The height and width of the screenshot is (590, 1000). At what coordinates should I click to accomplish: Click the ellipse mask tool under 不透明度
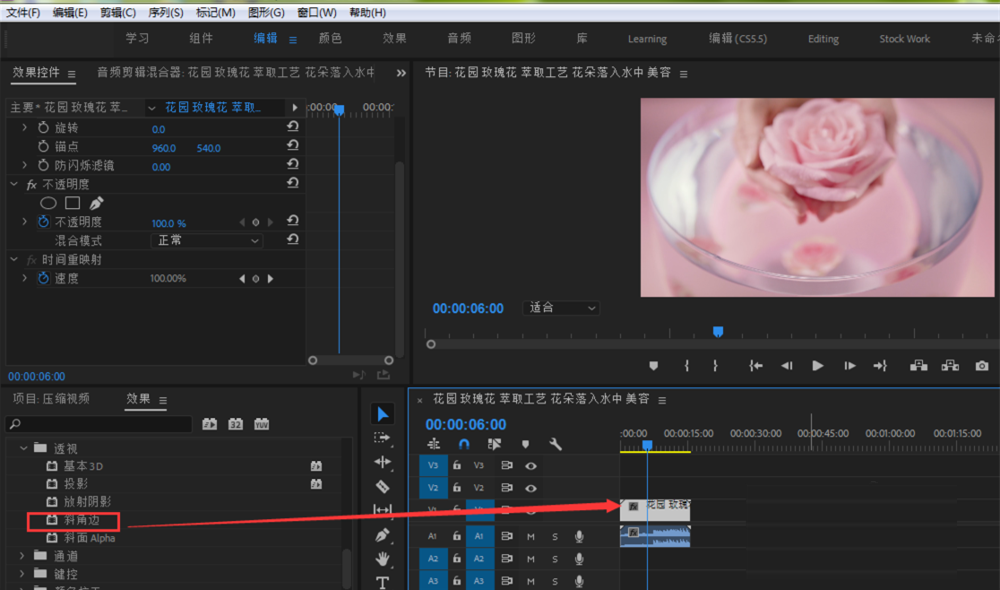point(48,203)
